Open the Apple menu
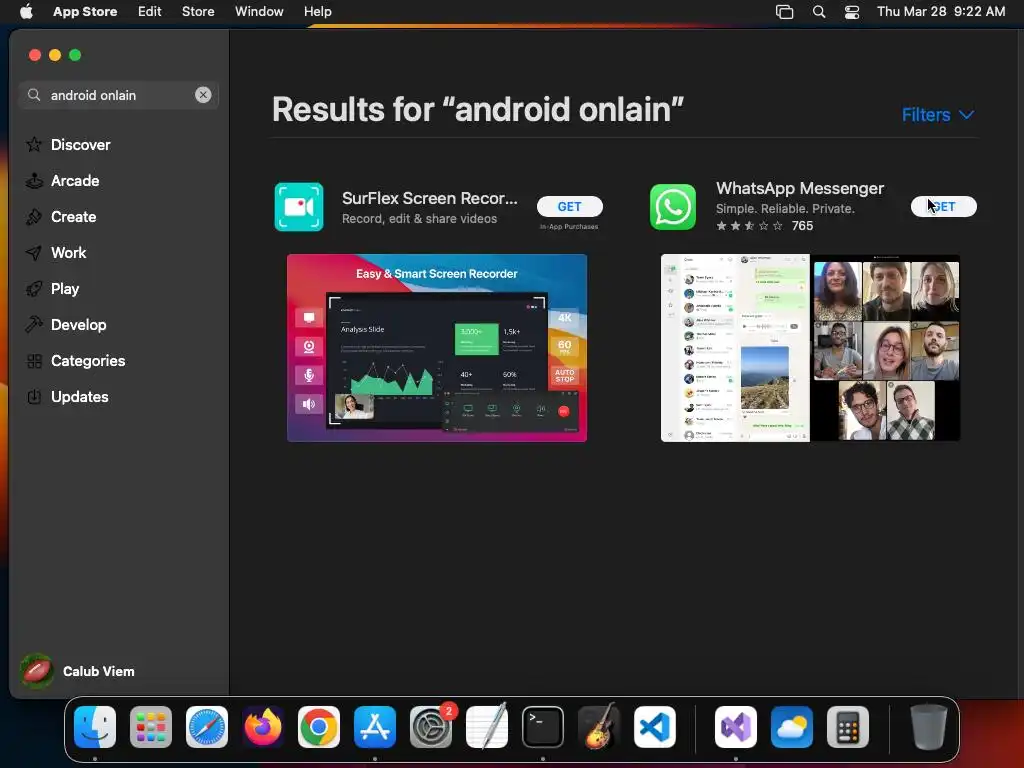This screenshot has height=768, width=1024. pyautogui.click(x=26, y=11)
